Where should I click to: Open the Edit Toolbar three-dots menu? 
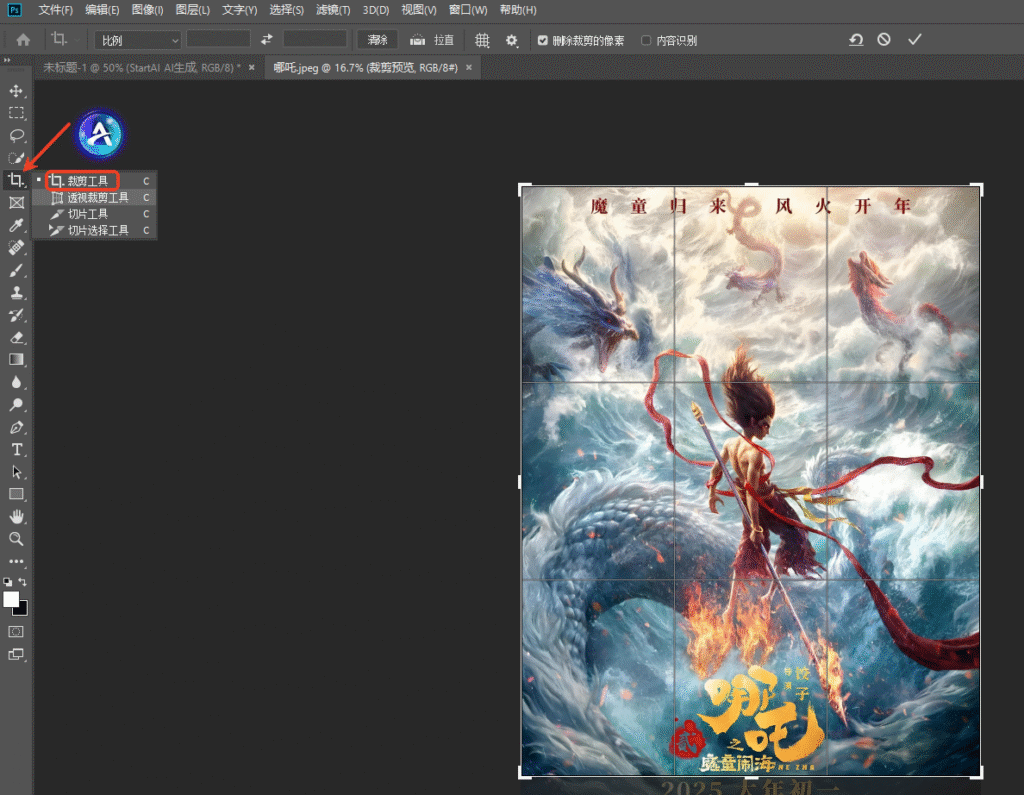point(16,561)
